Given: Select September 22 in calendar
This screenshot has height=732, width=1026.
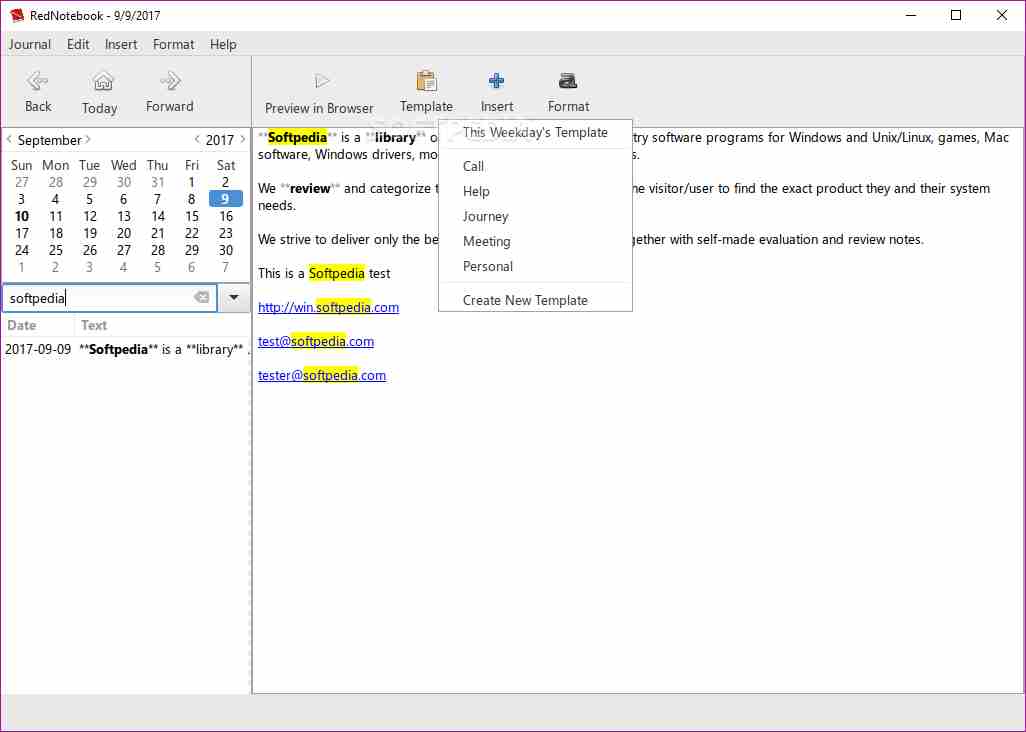Looking at the screenshot, I should point(192,233).
